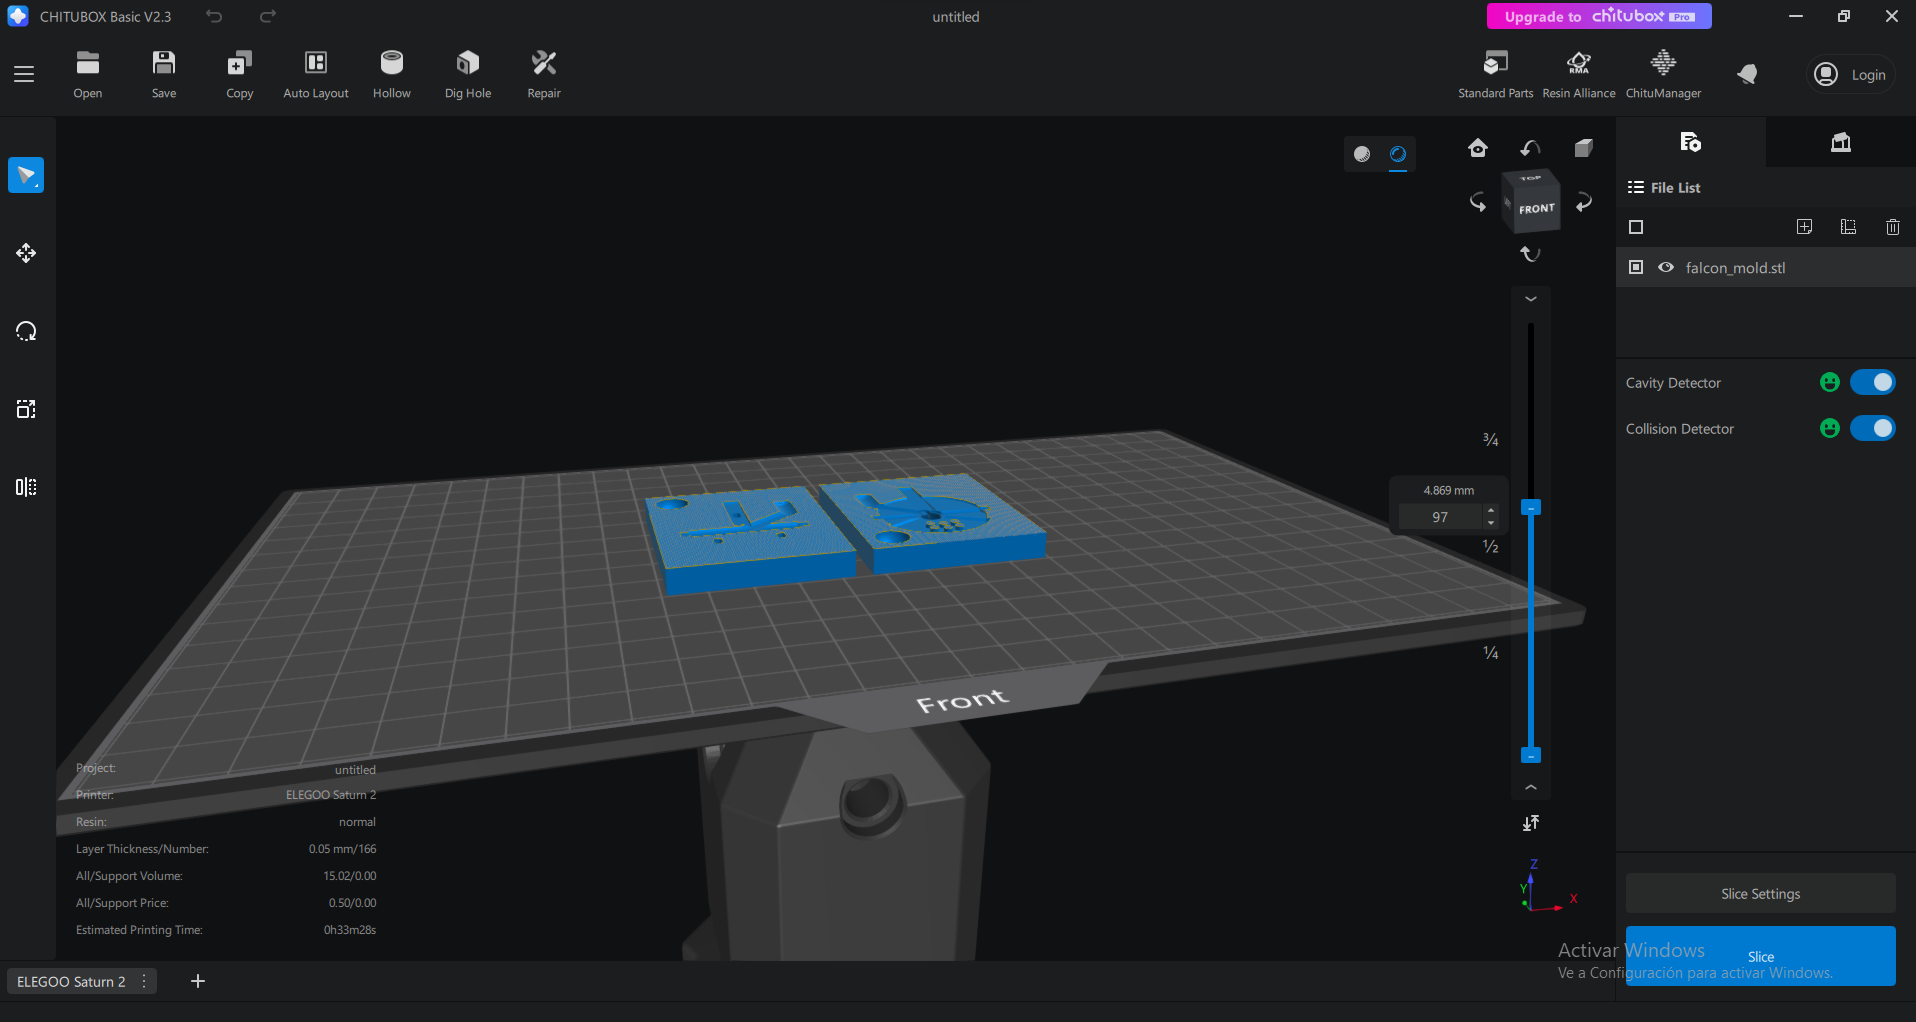Click the add file icon in File List
1916x1022 pixels.
(1804, 227)
